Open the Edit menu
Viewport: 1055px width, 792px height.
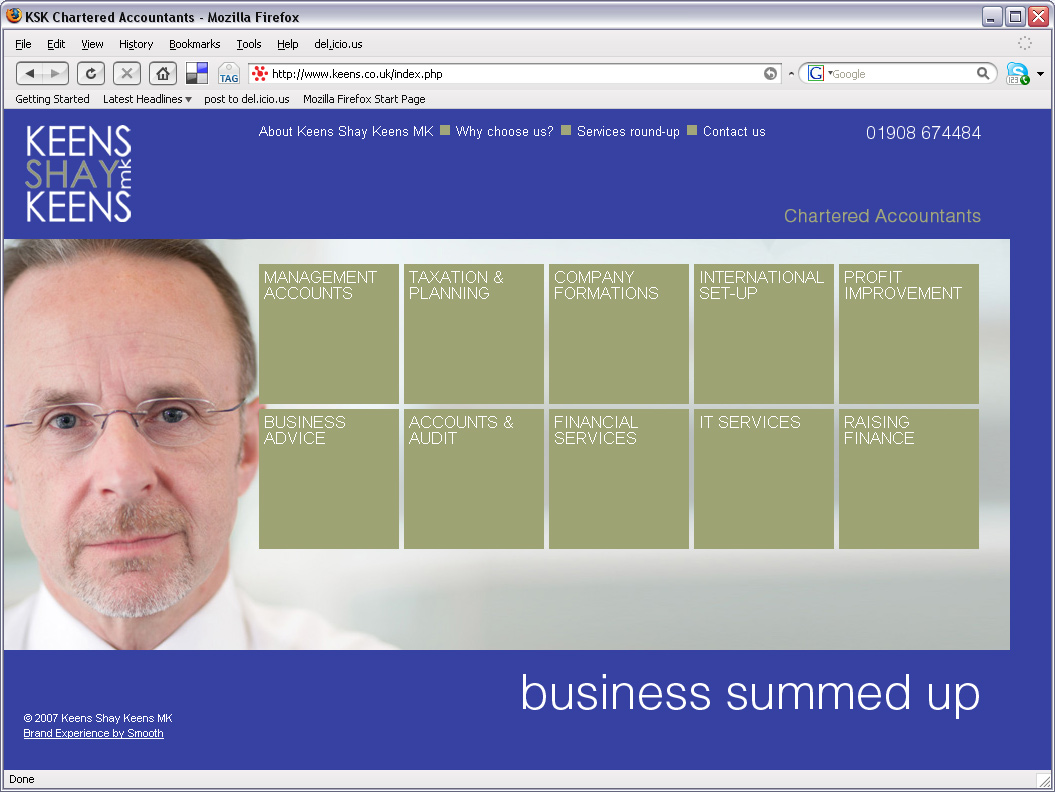56,44
